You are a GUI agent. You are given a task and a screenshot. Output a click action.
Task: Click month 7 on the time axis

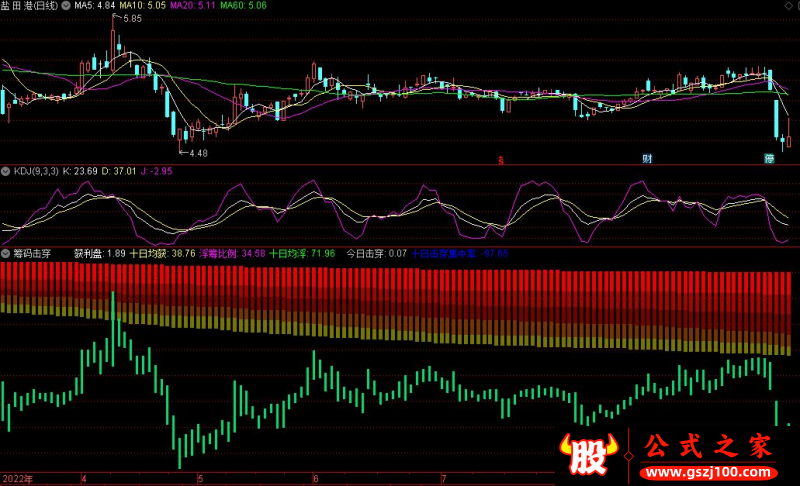point(443,479)
